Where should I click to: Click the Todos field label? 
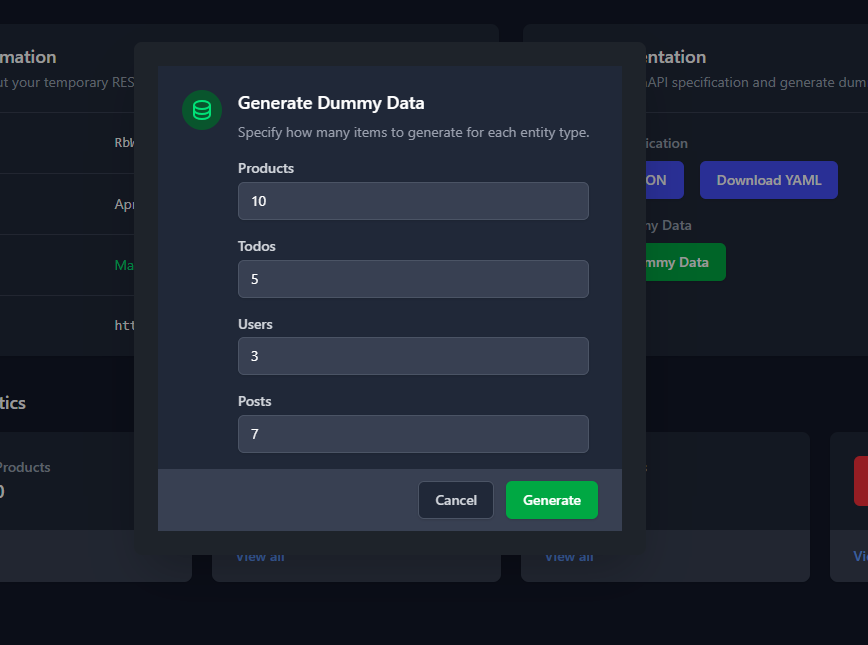[x=256, y=246]
